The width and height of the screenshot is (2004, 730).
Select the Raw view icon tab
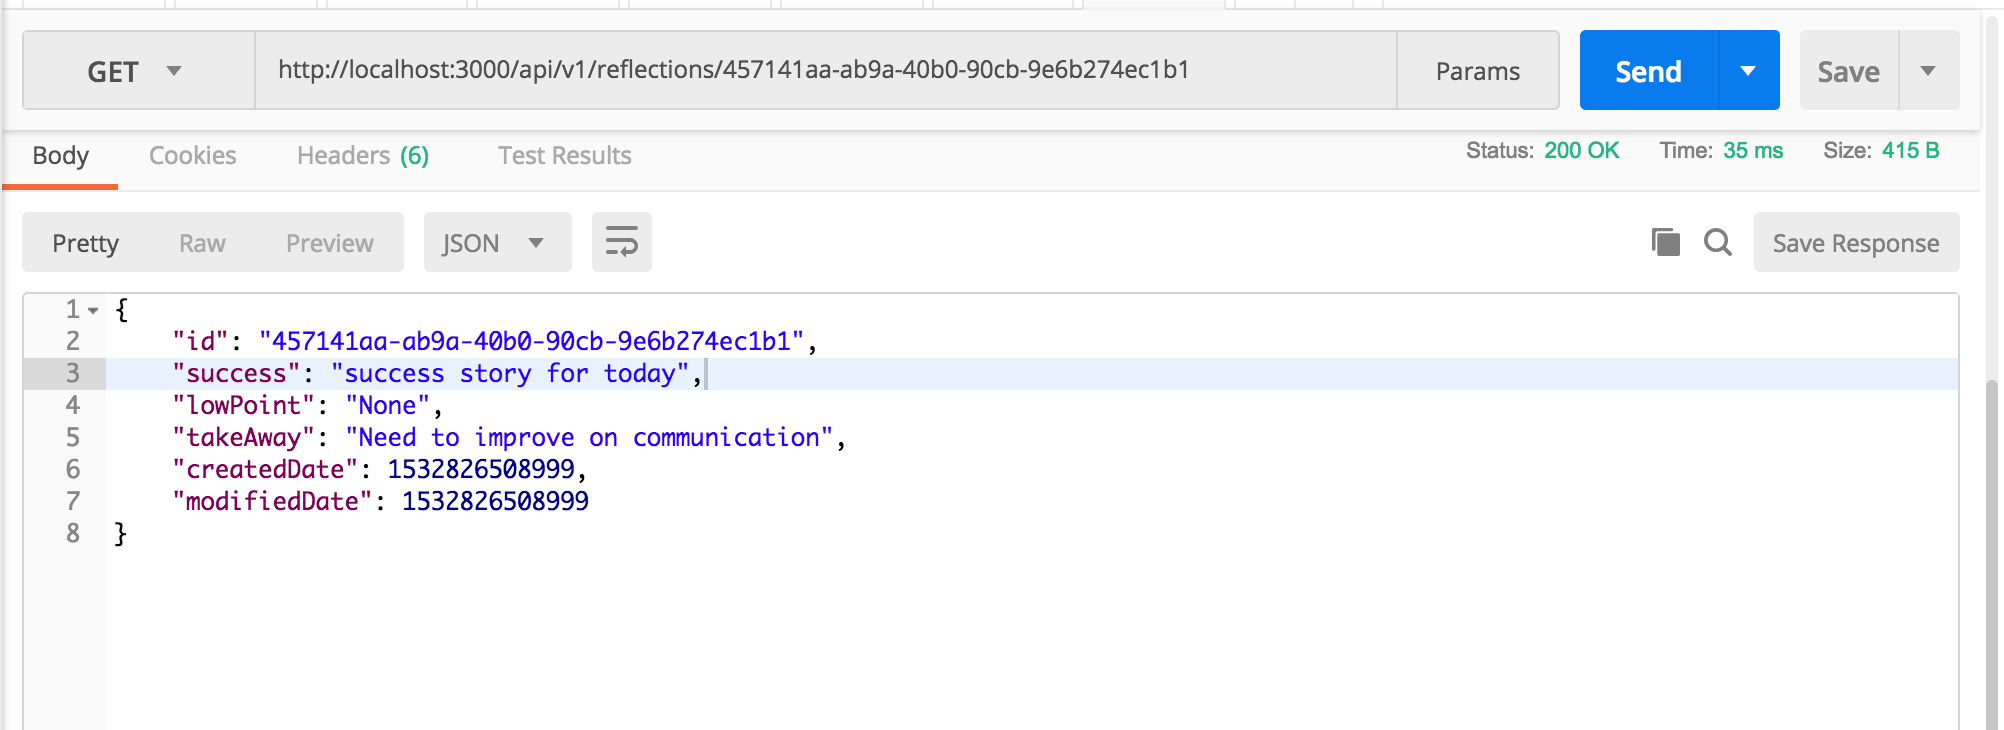coord(204,241)
